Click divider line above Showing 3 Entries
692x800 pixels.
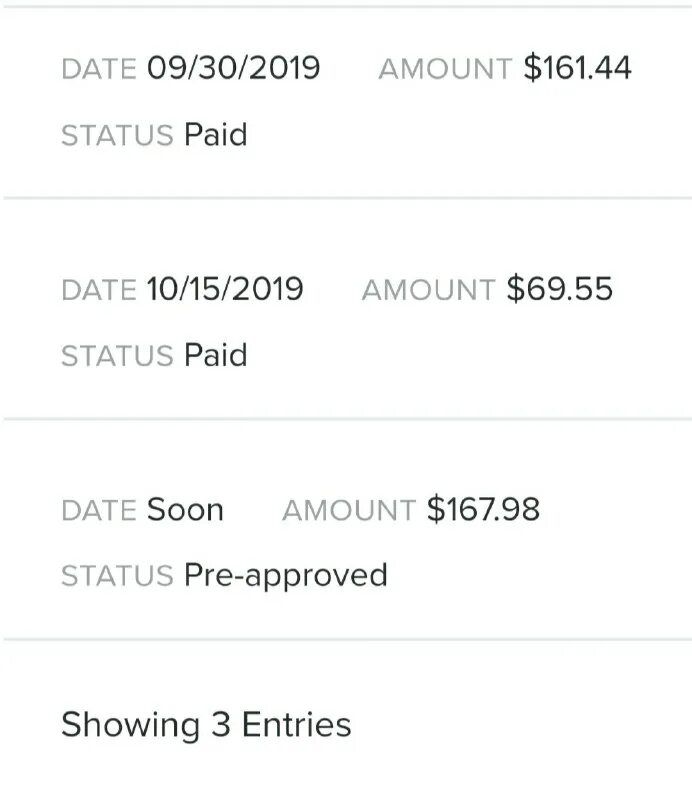click(x=346, y=638)
